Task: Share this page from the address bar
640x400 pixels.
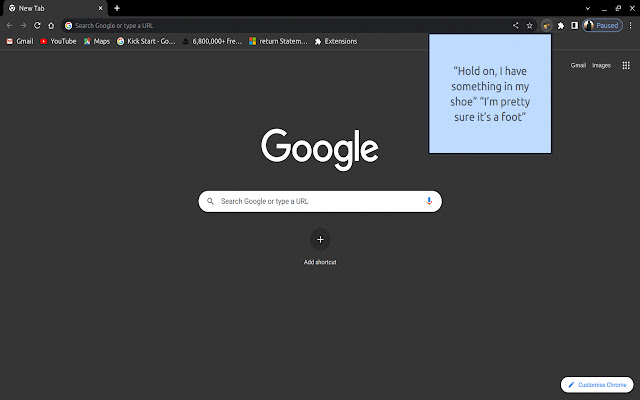Action: 516,25
